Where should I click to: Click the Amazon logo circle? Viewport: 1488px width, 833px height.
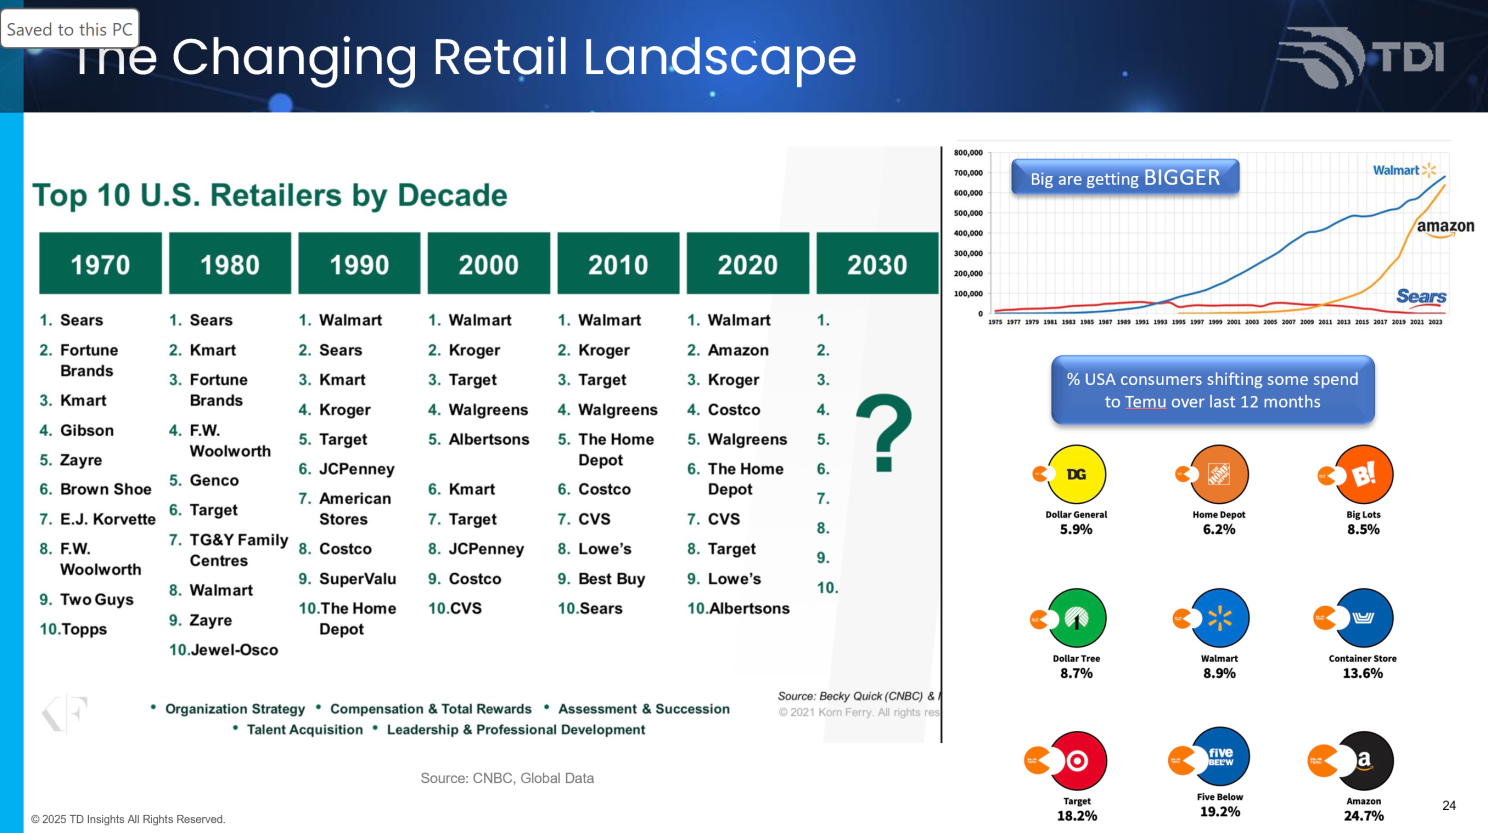click(x=1363, y=761)
